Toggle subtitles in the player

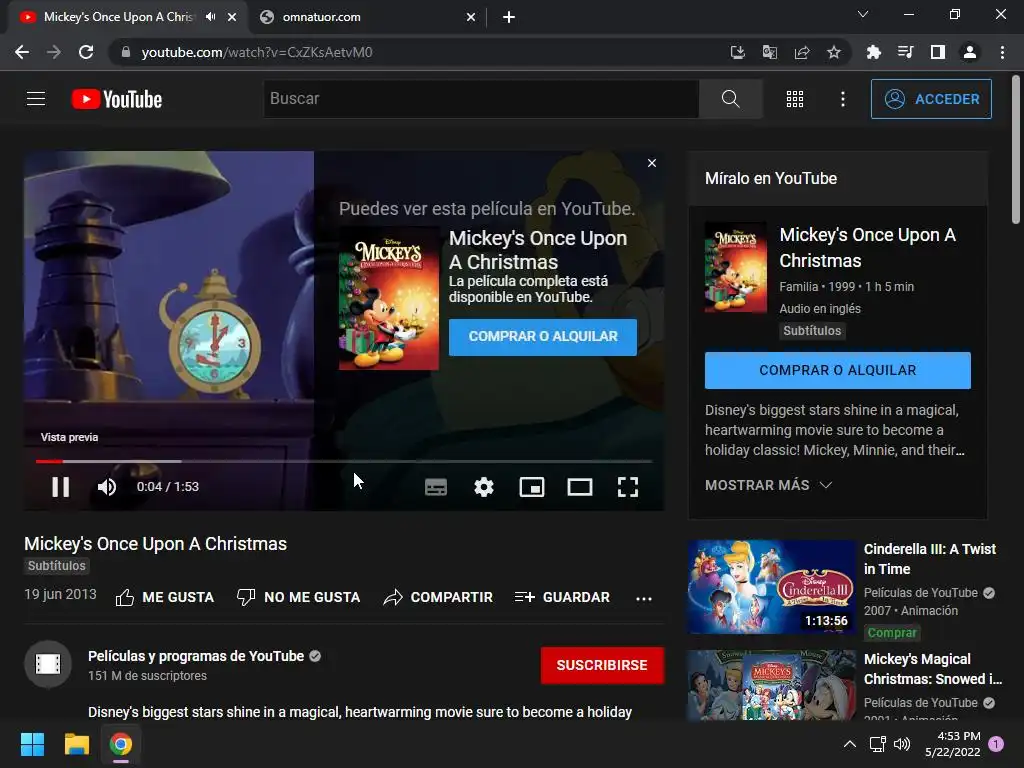coord(436,487)
